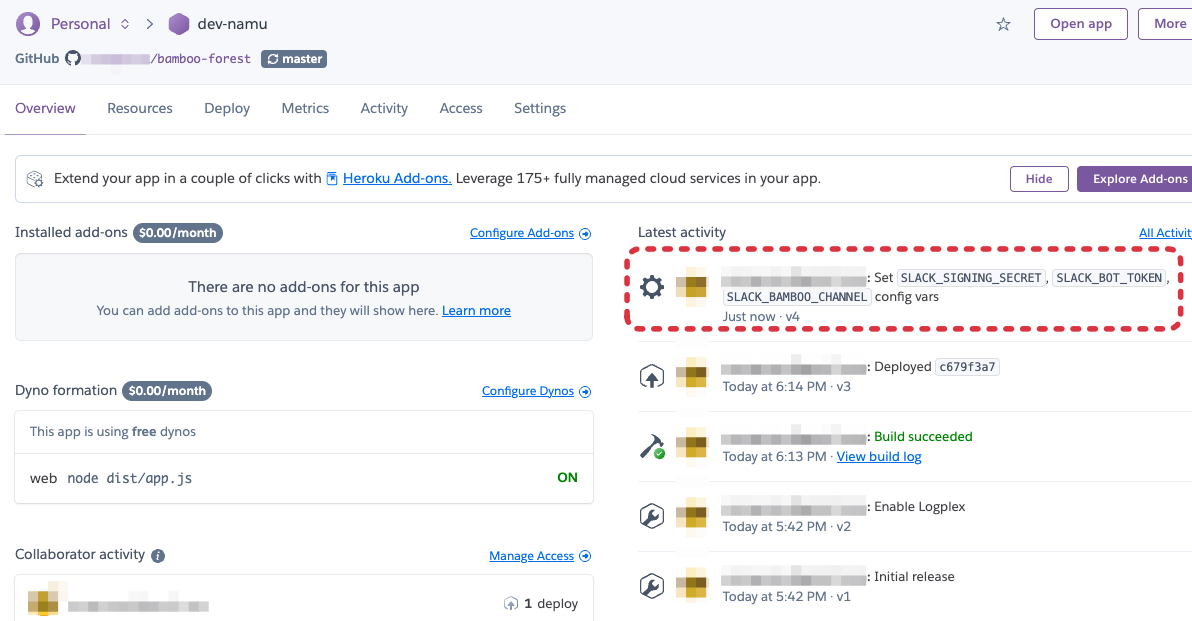Click the user avatar in the Deployed row
The height and width of the screenshot is (621, 1192).
tap(692, 373)
